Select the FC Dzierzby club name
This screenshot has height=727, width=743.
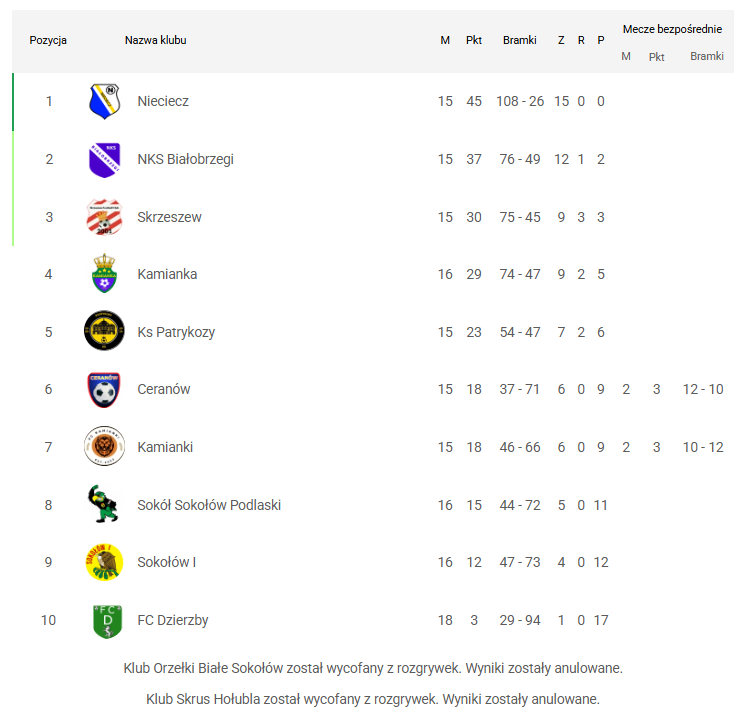click(x=172, y=620)
